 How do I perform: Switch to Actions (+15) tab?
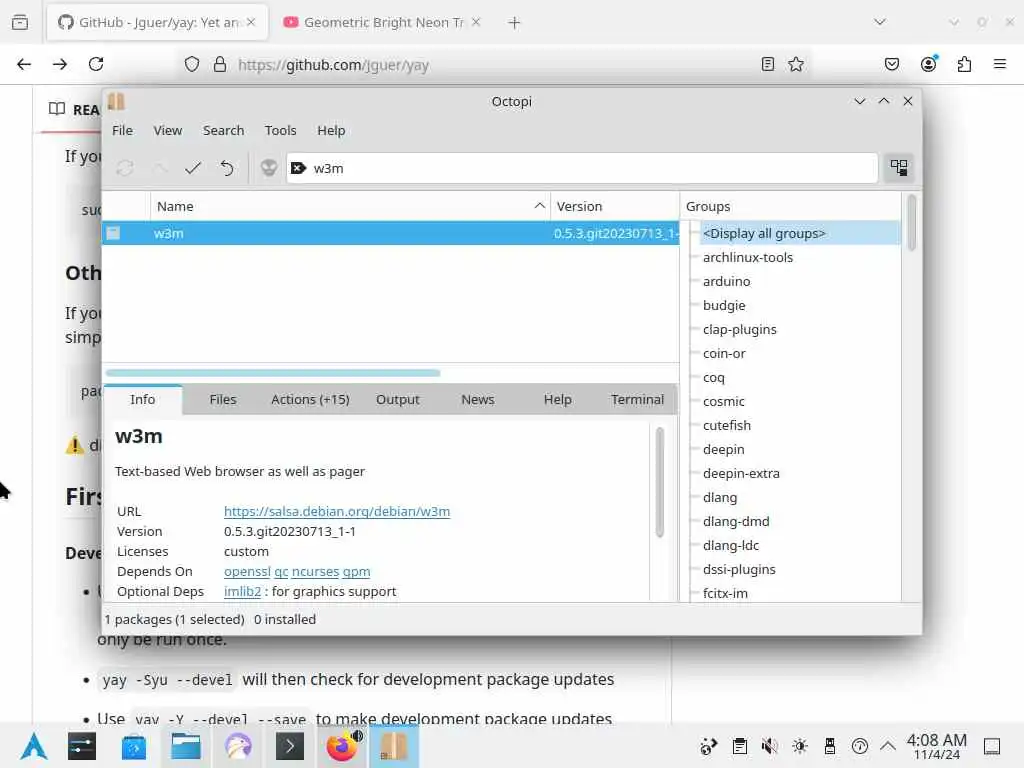tap(310, 400)
